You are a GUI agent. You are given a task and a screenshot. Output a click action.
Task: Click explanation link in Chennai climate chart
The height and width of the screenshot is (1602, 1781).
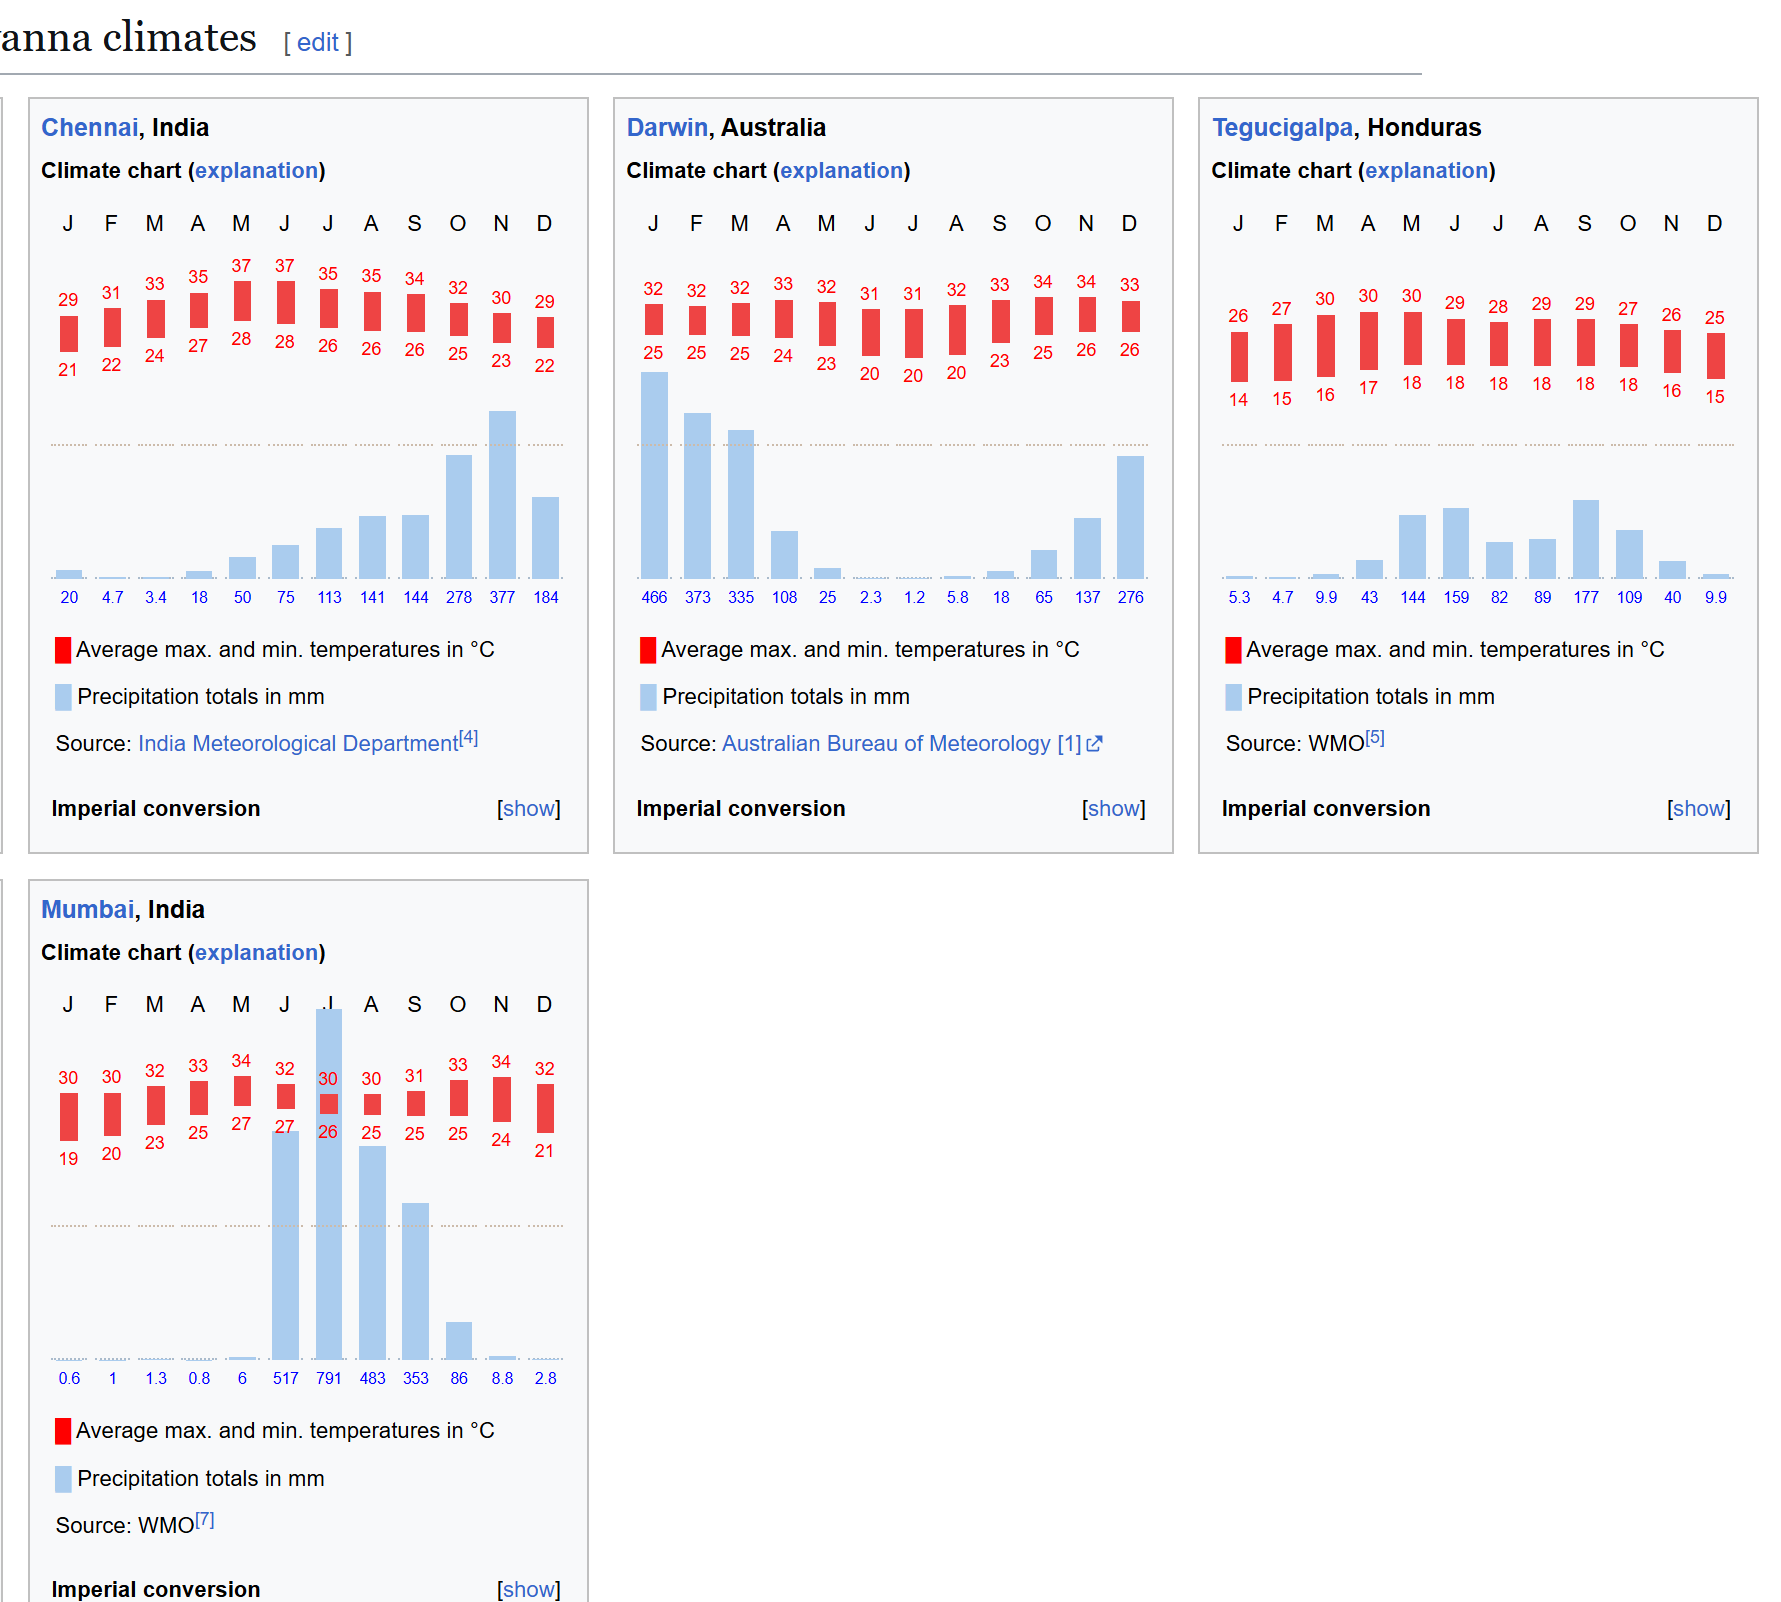pos(256,171)
